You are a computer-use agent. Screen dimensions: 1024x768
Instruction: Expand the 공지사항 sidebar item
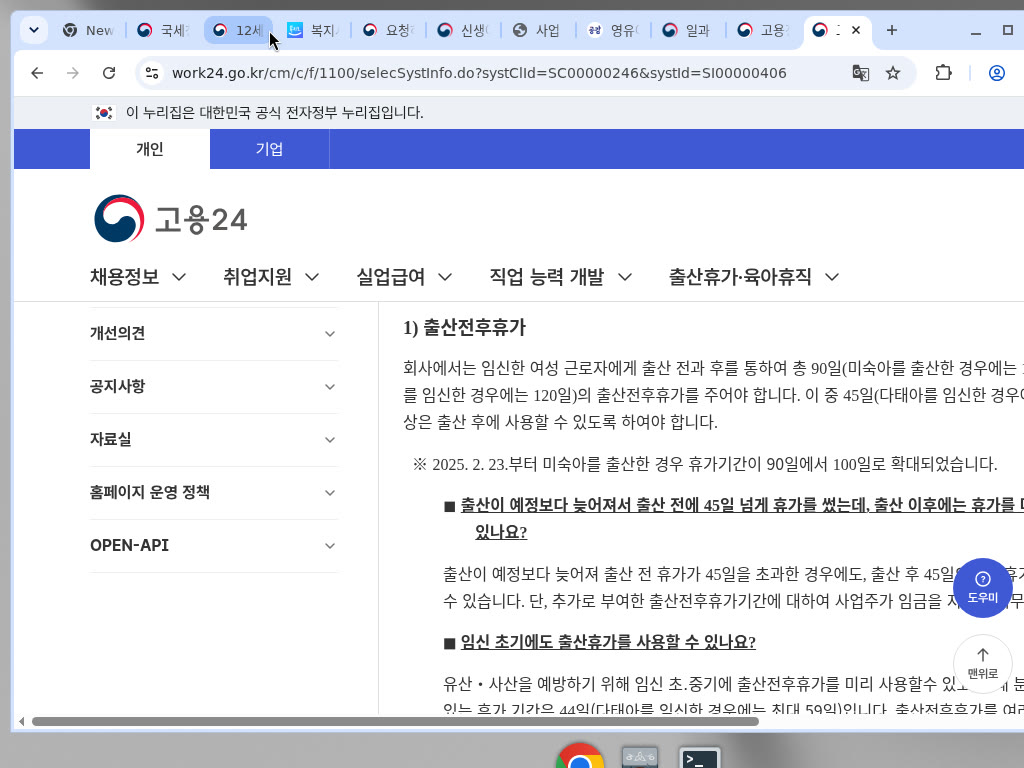point(214,387)
